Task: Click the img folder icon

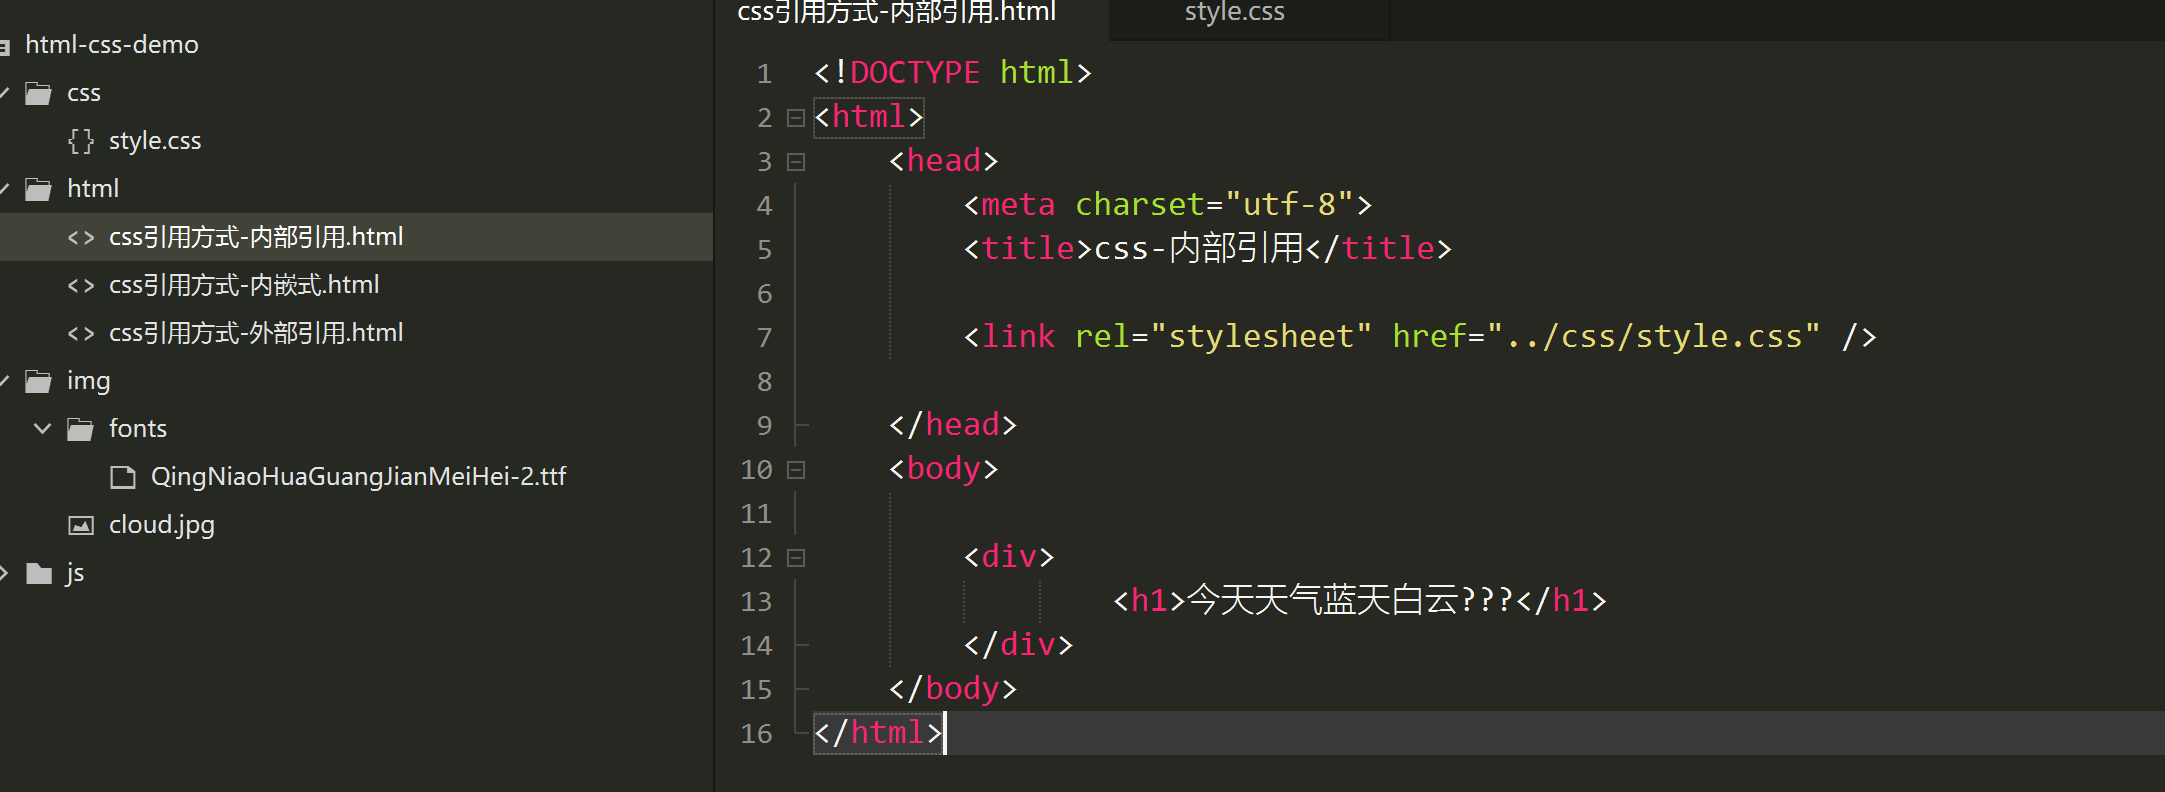Action: [x=38, y=382]
